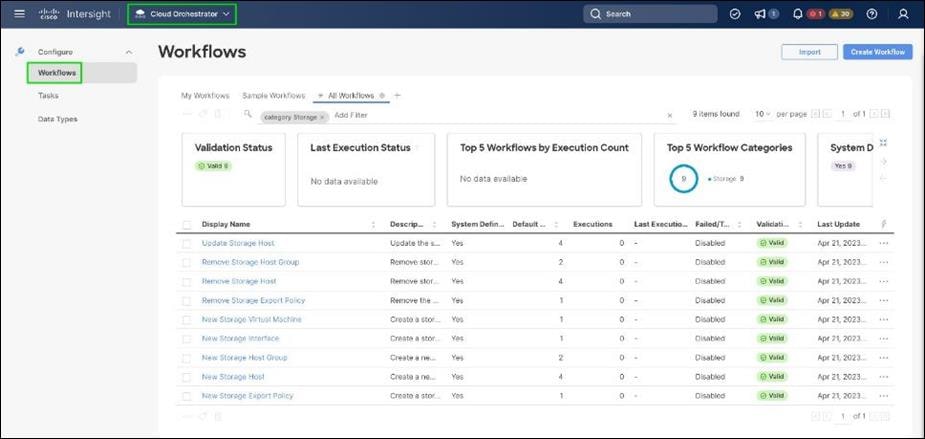925x439 pixels.
Task: Open the announcements megaphone icon
Action: pyautogui.click(x=760, y=14)
